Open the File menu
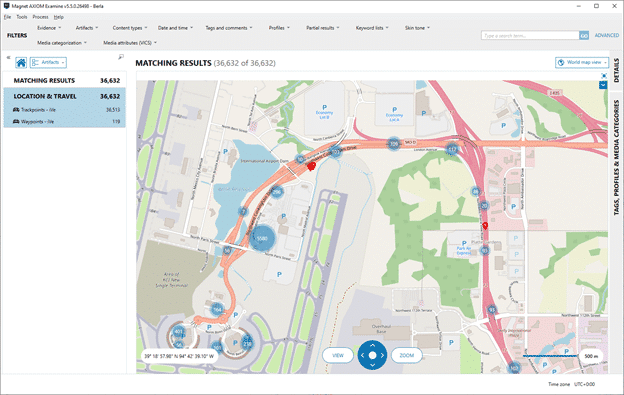624x395 pixels. [8, 17]
